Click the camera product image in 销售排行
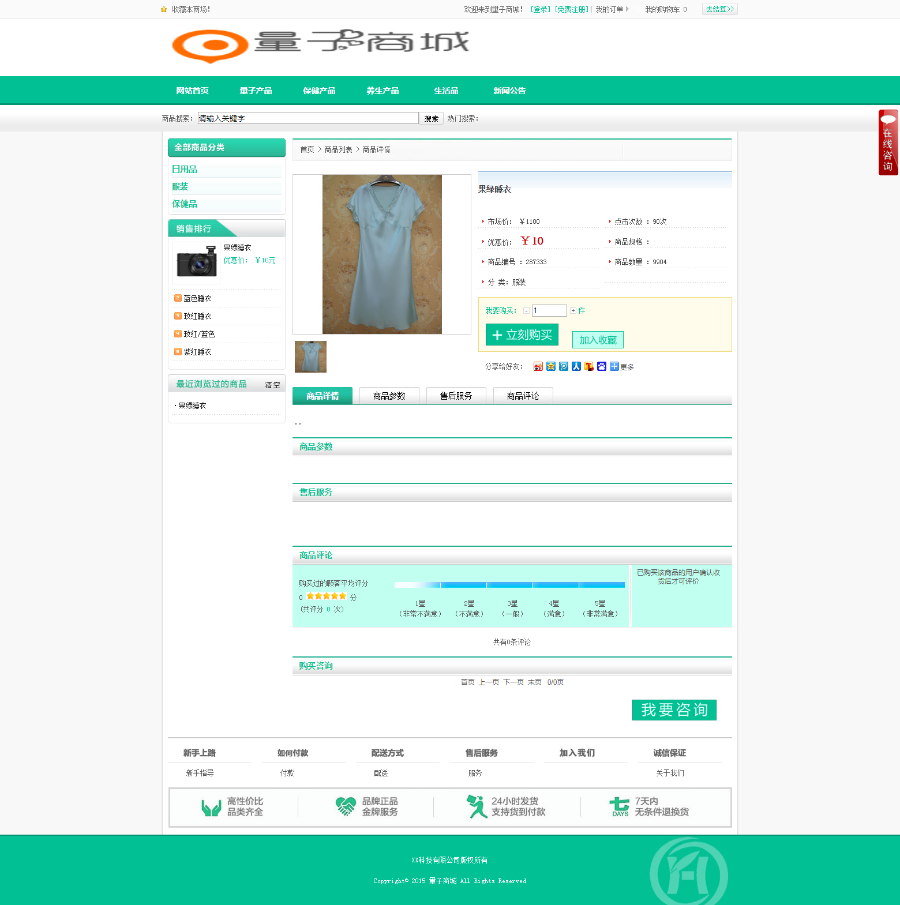The width and height of the screenshot is (900, 905). (x=197, y=261)
